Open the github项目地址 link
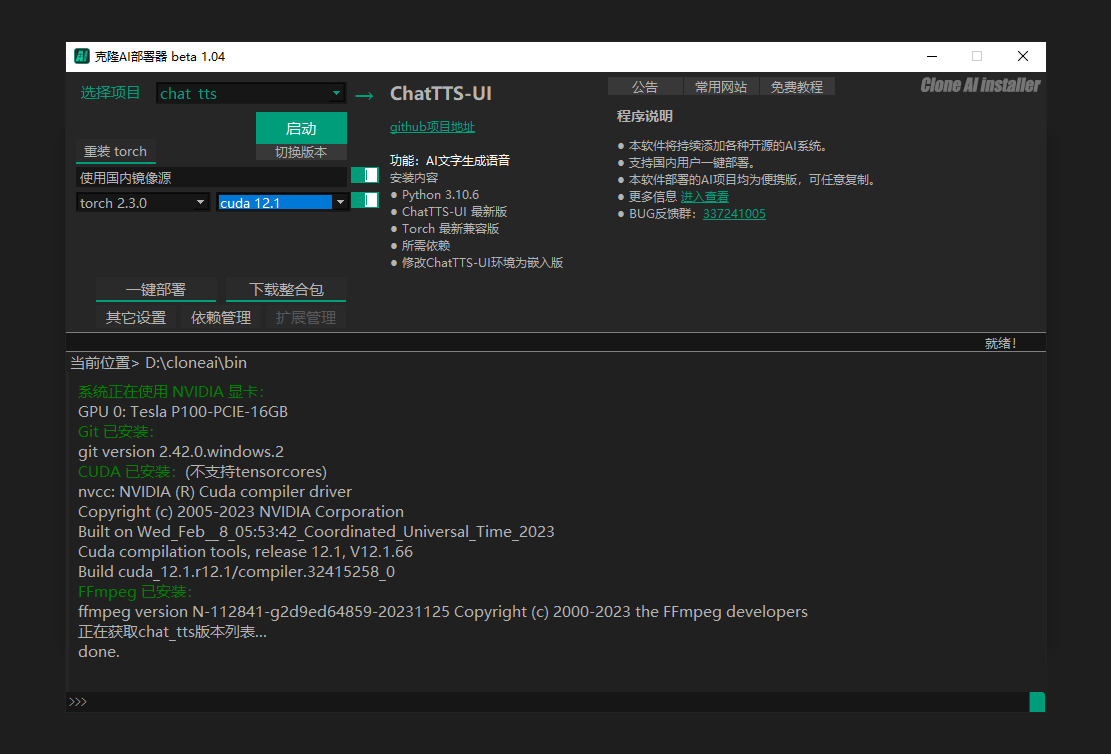This screenshot has width=1111, height=754. [432, 127]
